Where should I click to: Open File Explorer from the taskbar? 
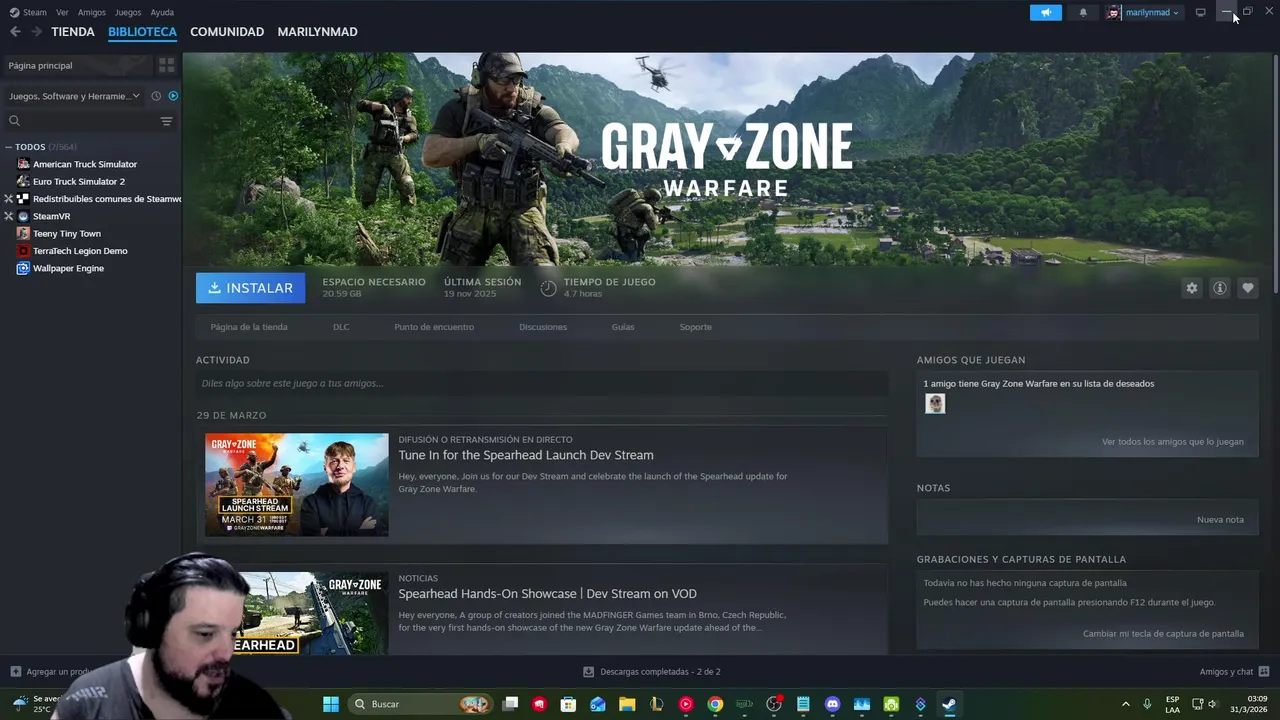pos(627,704)
